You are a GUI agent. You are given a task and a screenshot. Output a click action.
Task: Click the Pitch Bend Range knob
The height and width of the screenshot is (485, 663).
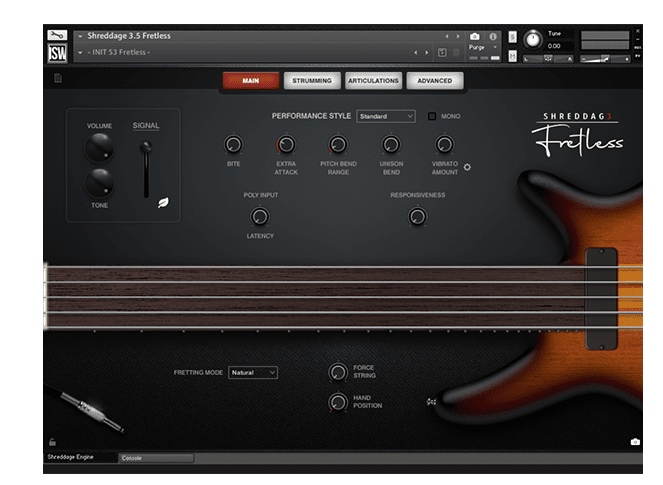pyautogui.click(x=338, y=145)
